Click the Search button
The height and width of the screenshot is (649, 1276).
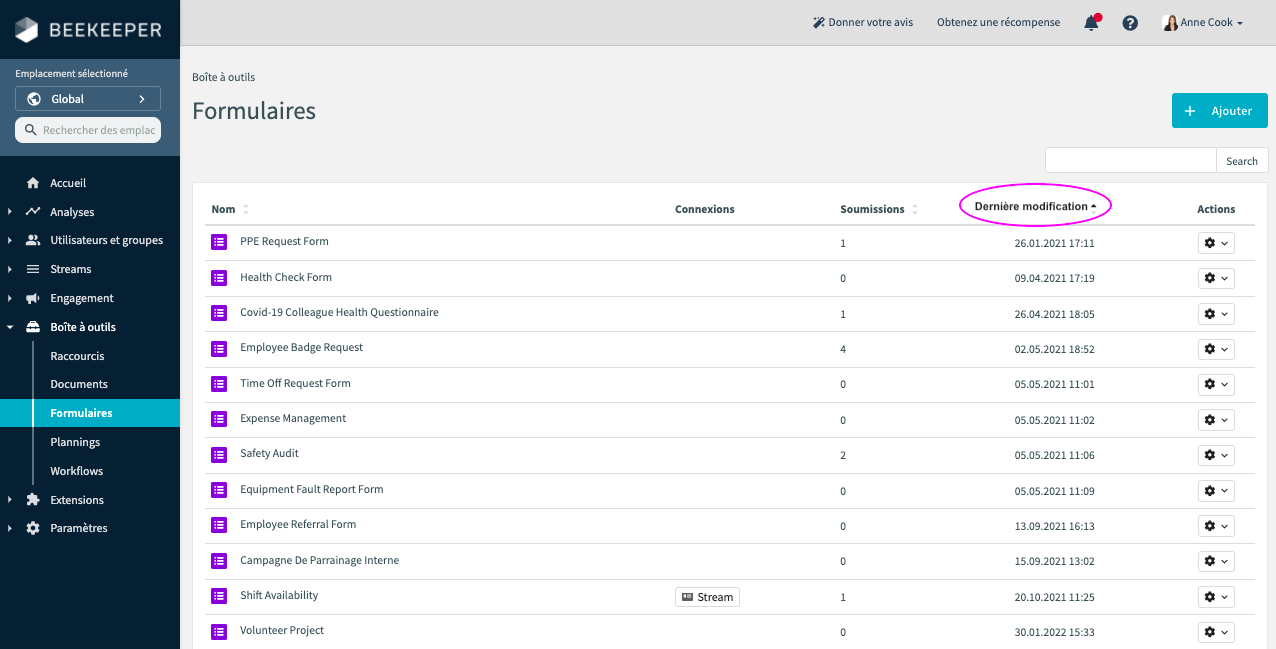click(1242, 161)
